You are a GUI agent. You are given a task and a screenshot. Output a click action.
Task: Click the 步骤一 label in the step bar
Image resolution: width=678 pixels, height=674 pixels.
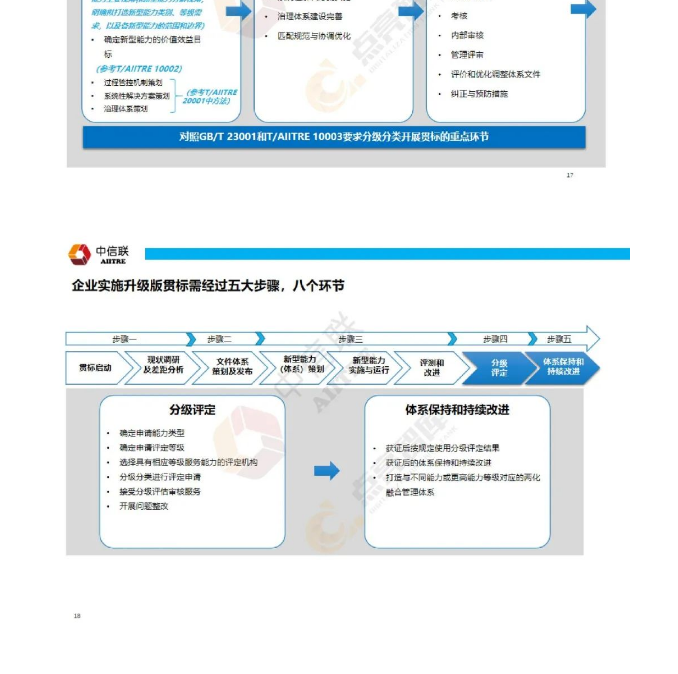125,339
